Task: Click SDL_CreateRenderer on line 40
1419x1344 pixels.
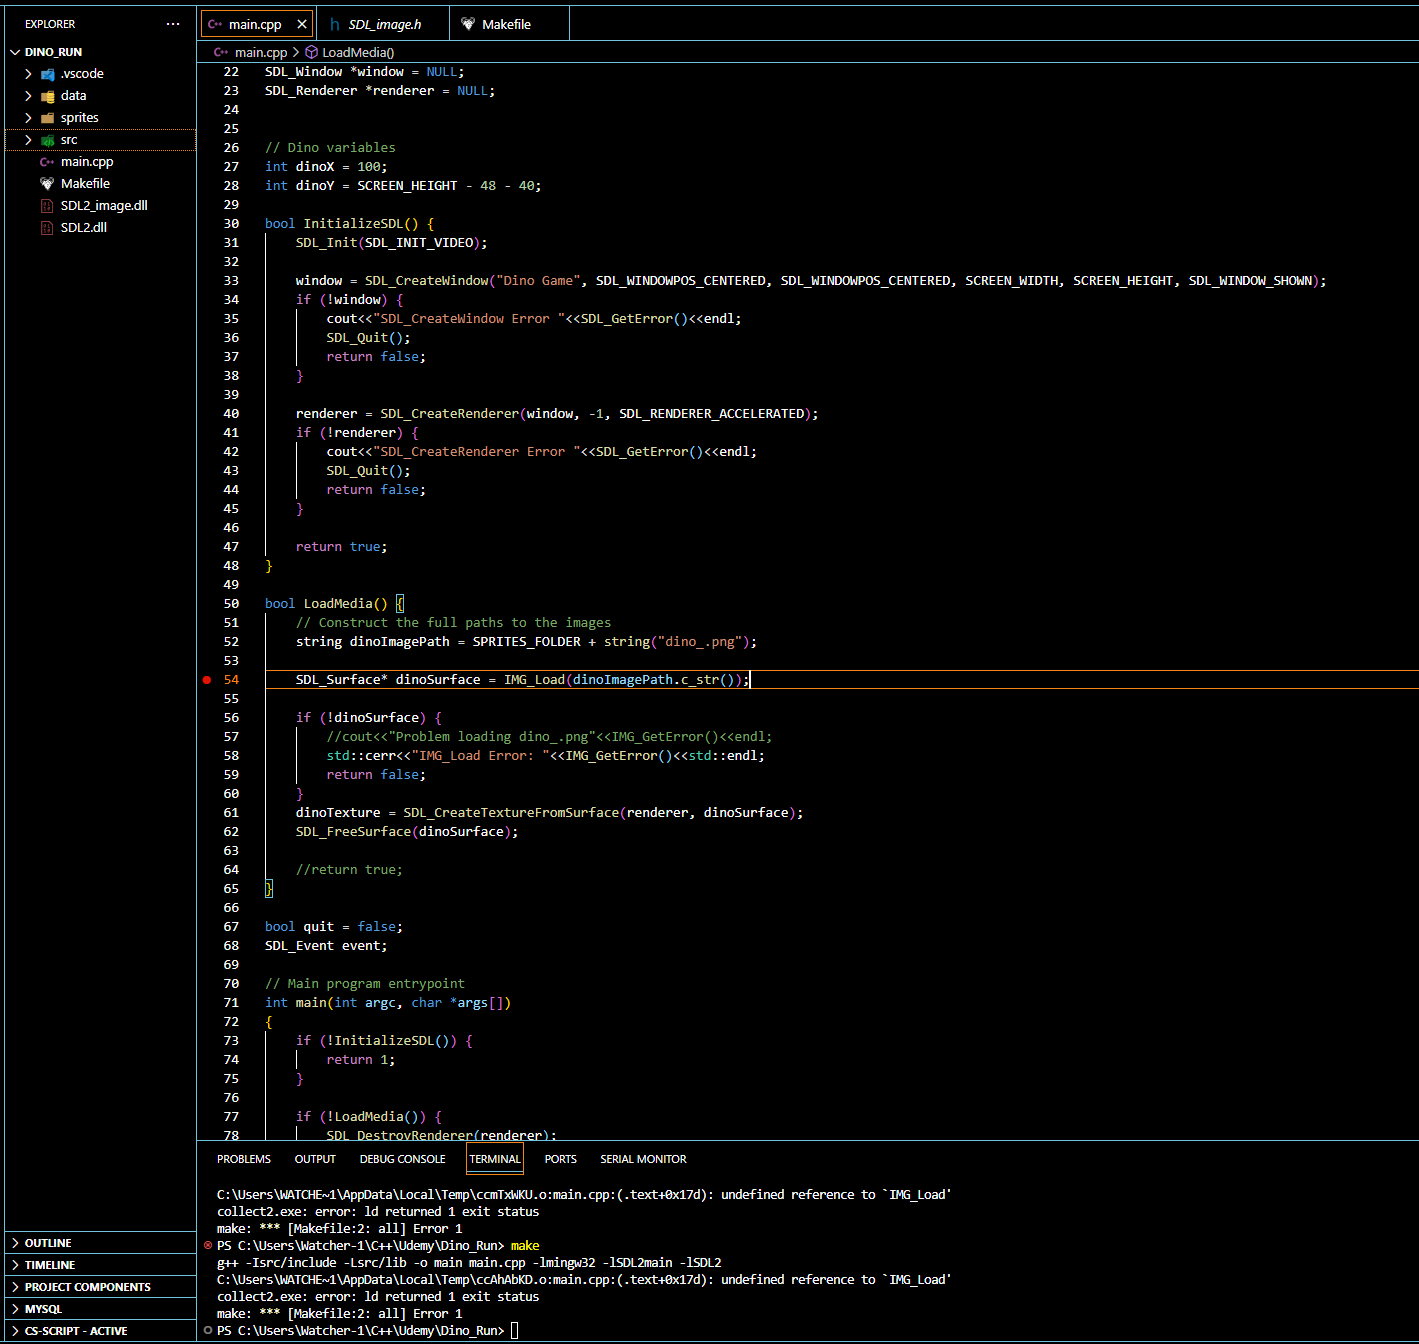Action: point(449,414)
